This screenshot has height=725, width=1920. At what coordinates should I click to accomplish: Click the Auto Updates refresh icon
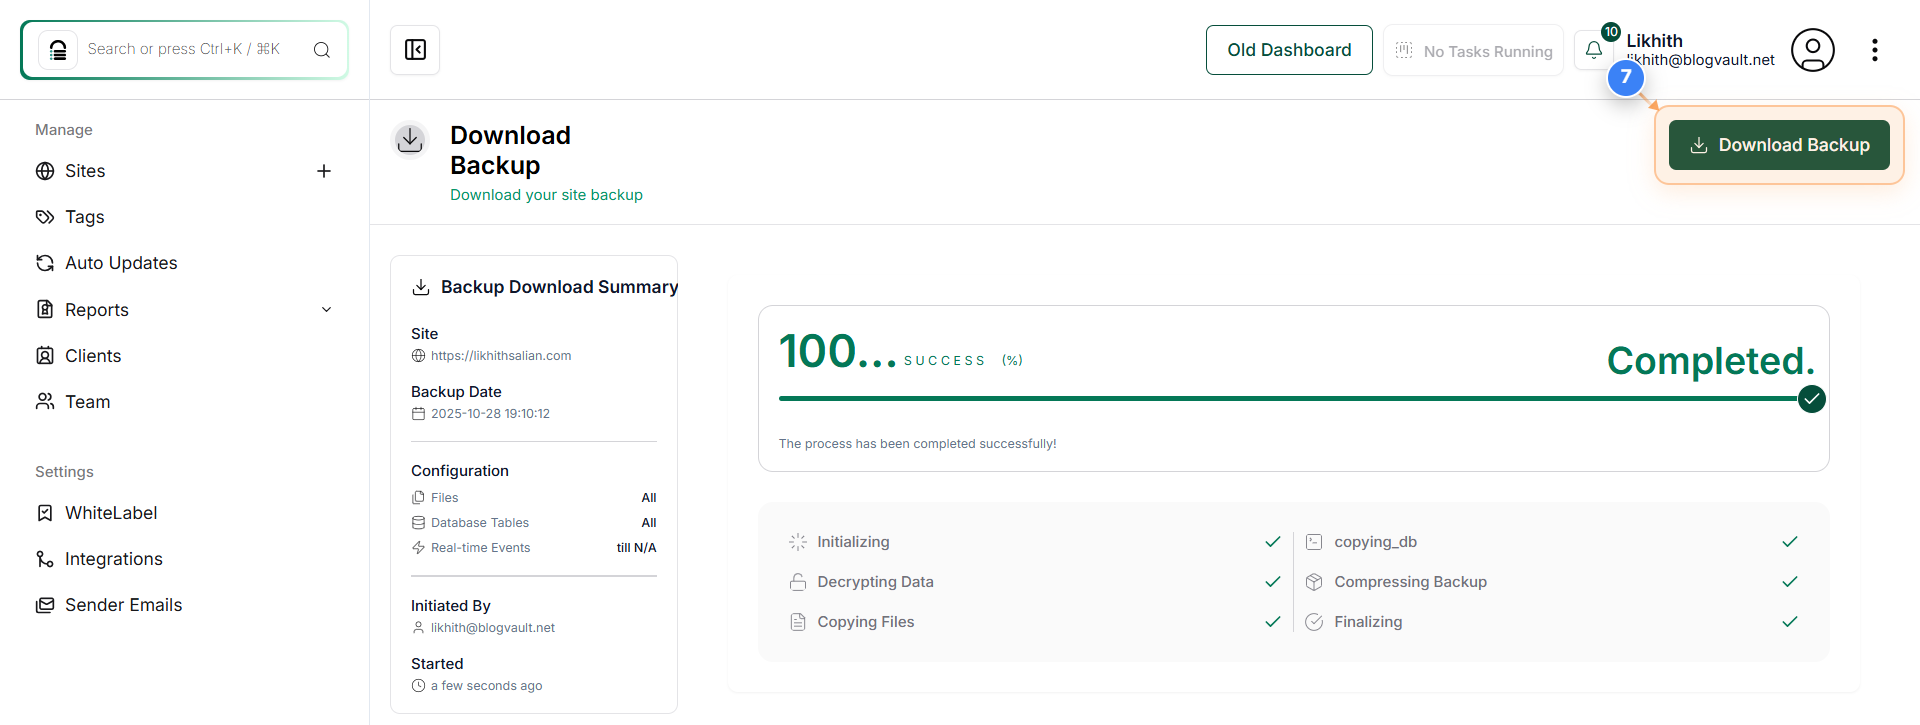coord(45,263)
